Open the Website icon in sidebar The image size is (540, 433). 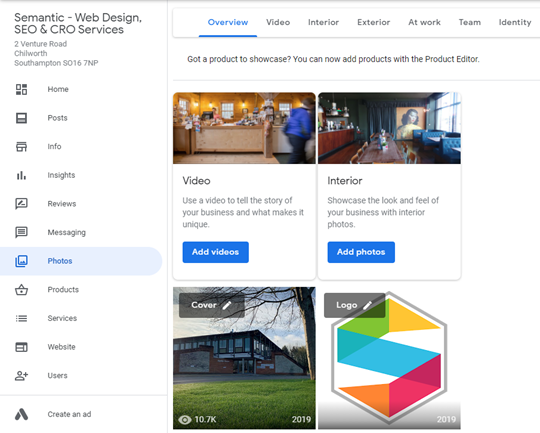pyautogui.click(x=21, y=347)
